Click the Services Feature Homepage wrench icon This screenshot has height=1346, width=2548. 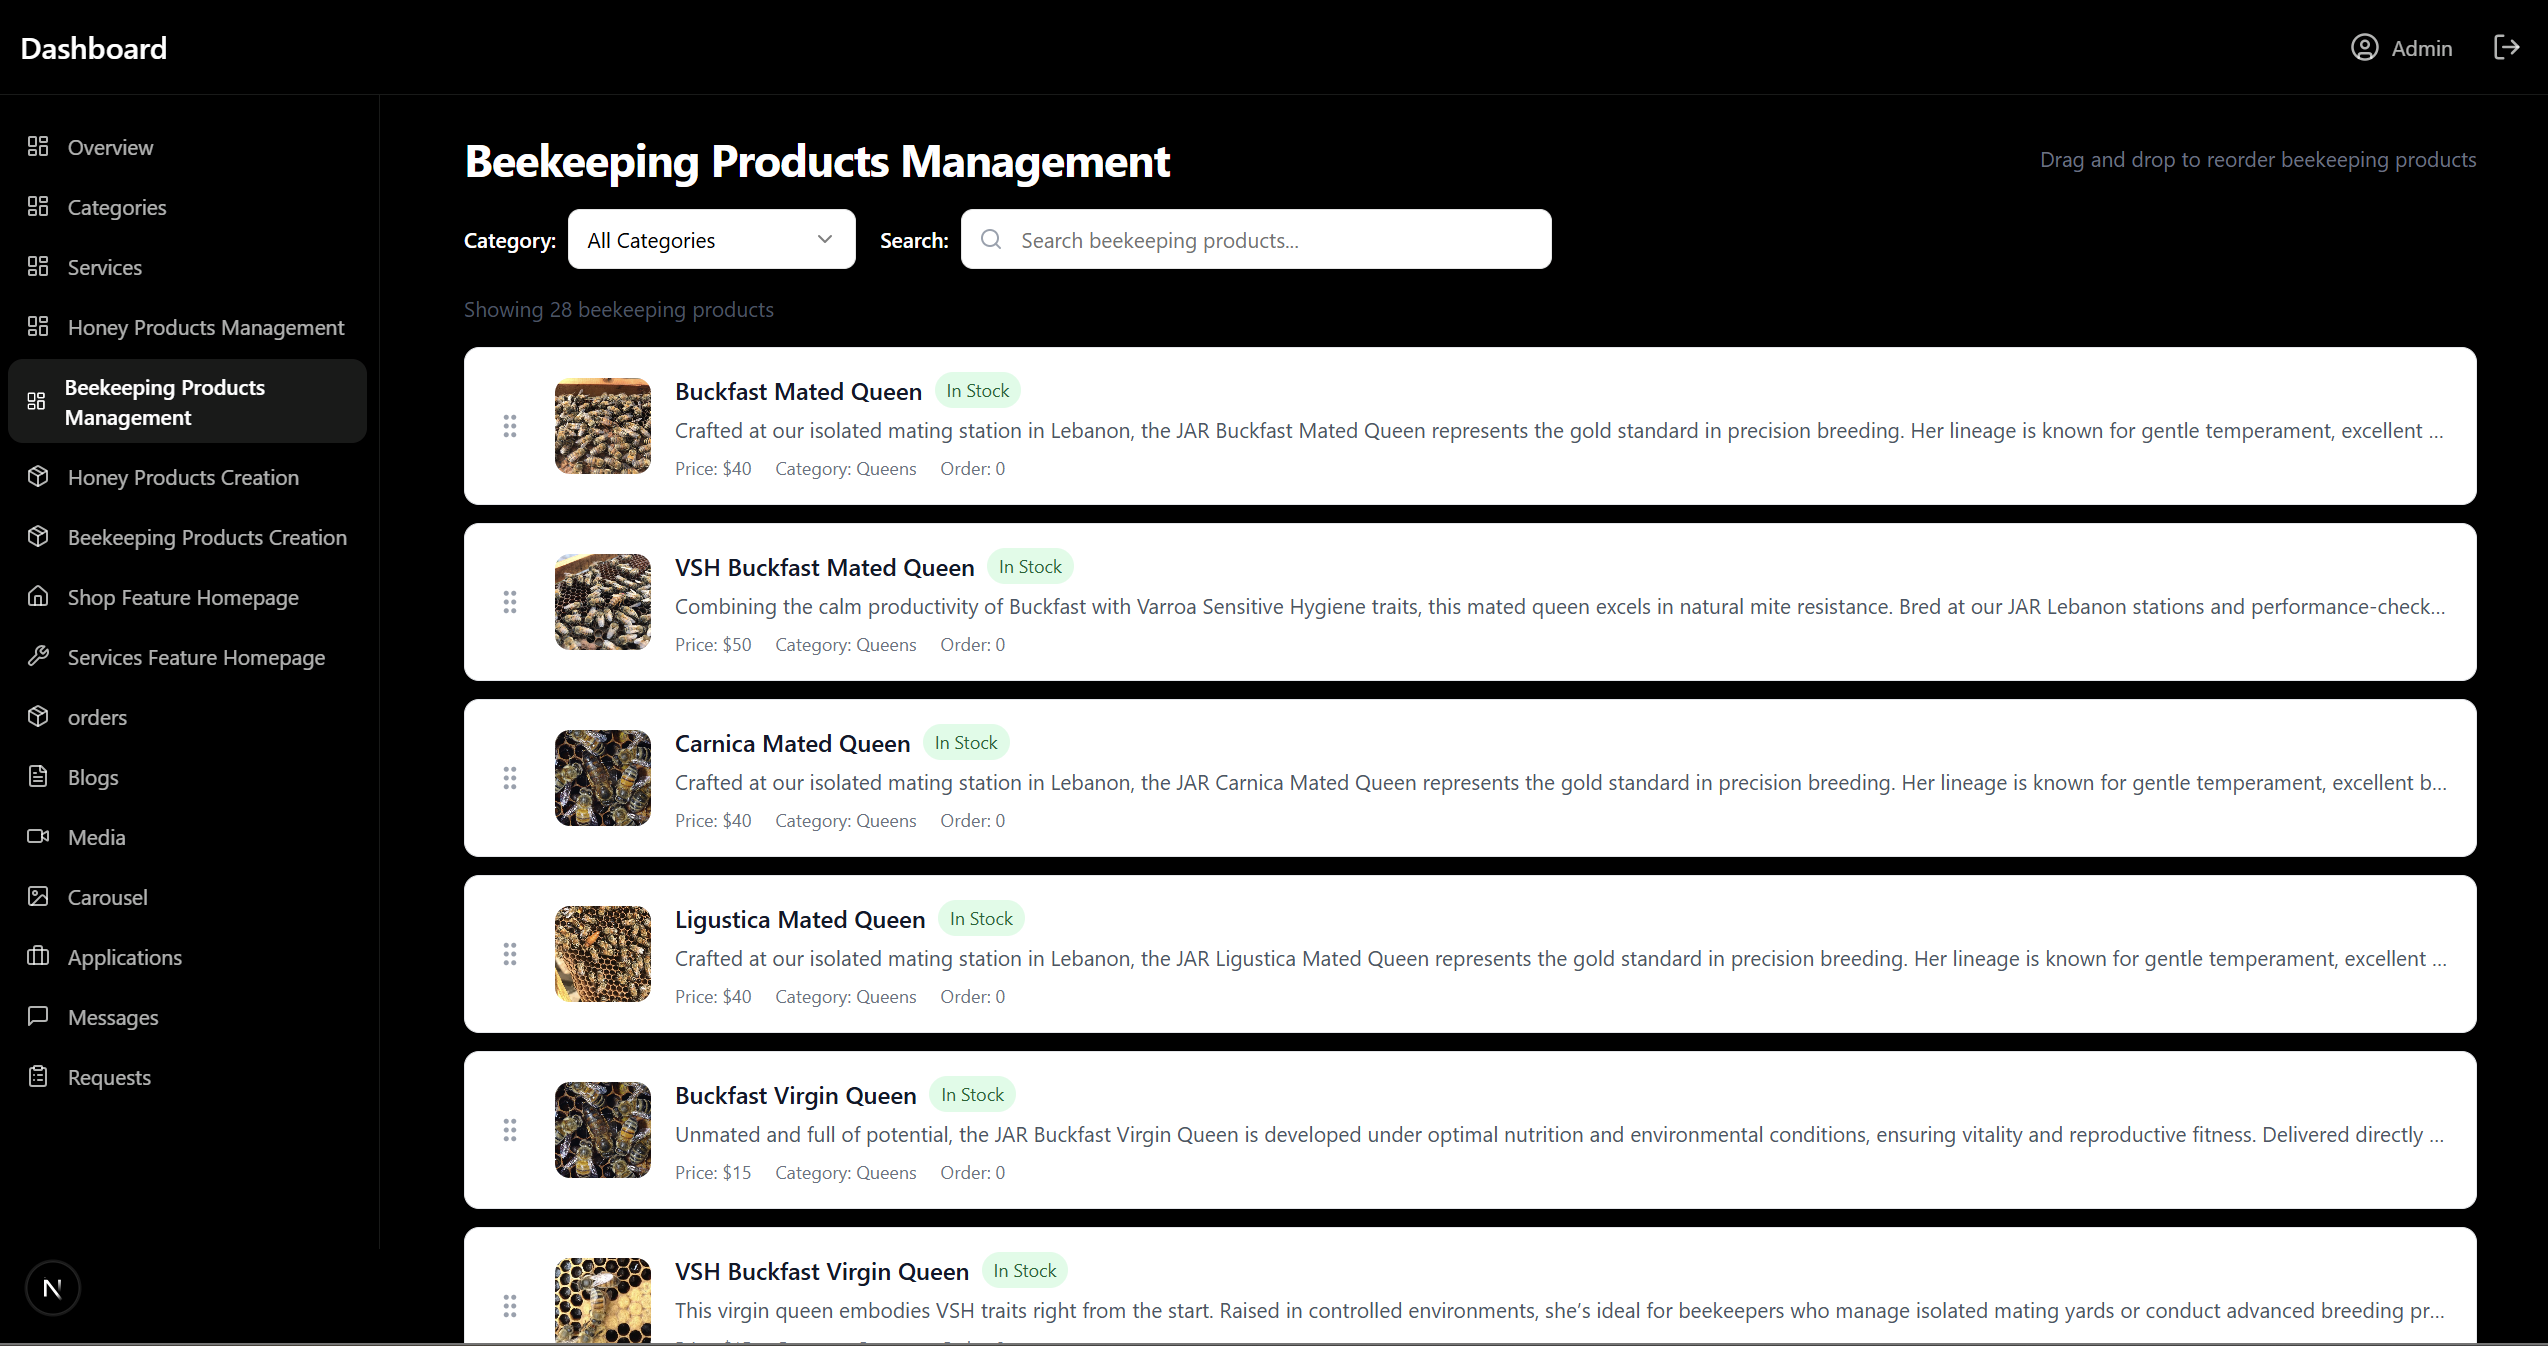click(38, 657)
